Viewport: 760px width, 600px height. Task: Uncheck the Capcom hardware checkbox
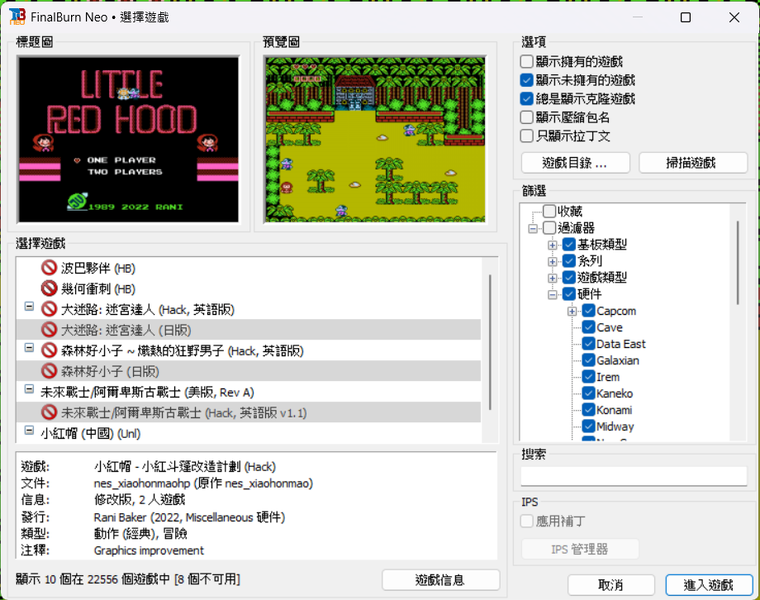point(588,311)
